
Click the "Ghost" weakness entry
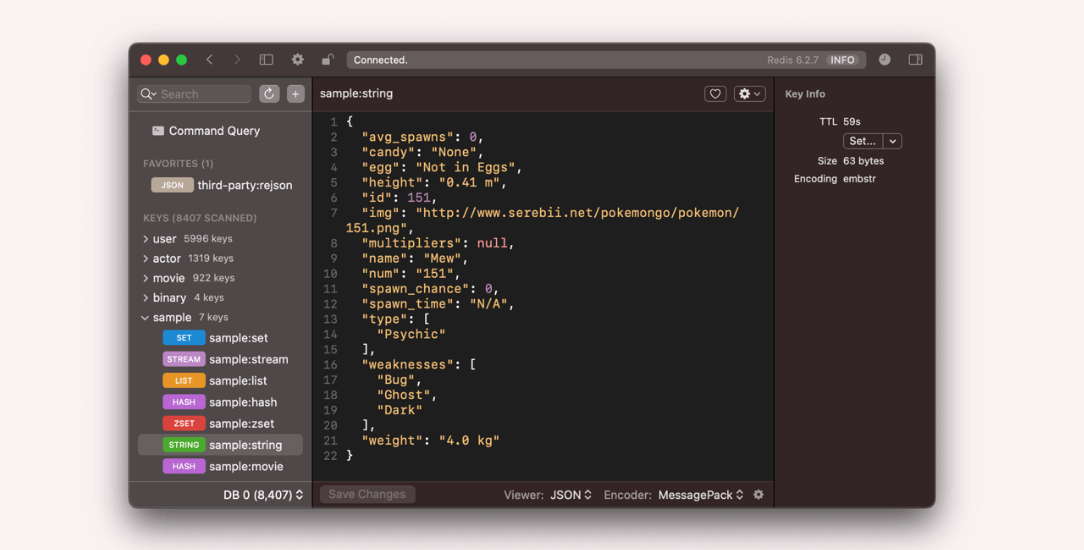coord(407,395)
